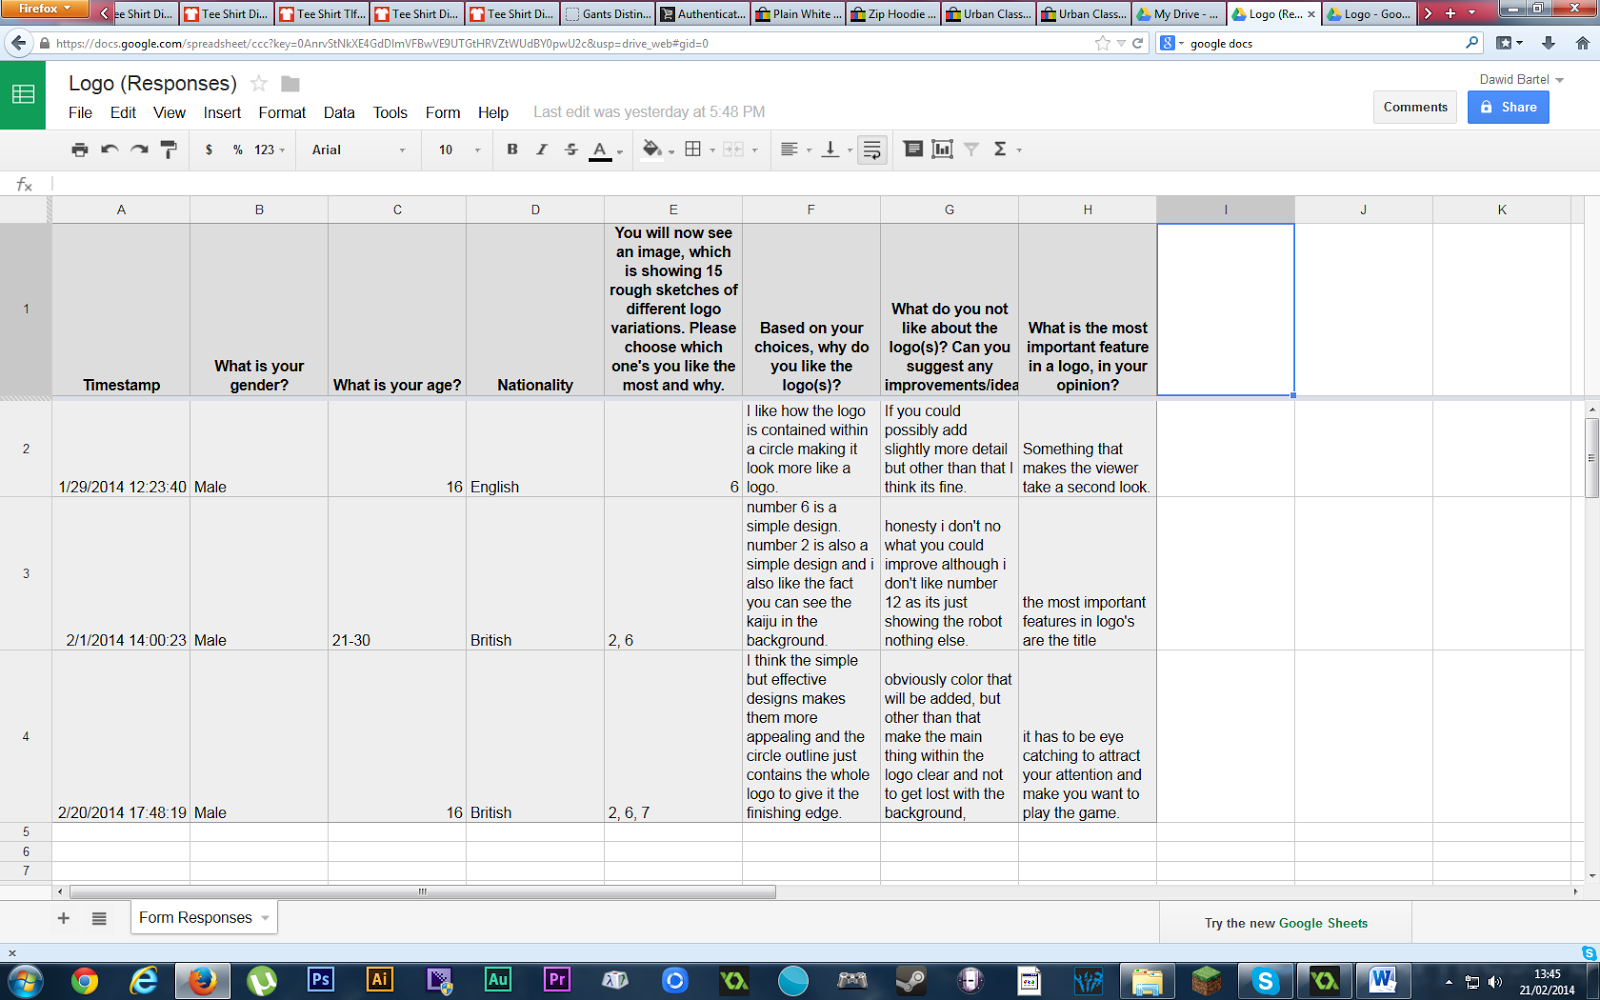Click the blue Share button

1508,107
